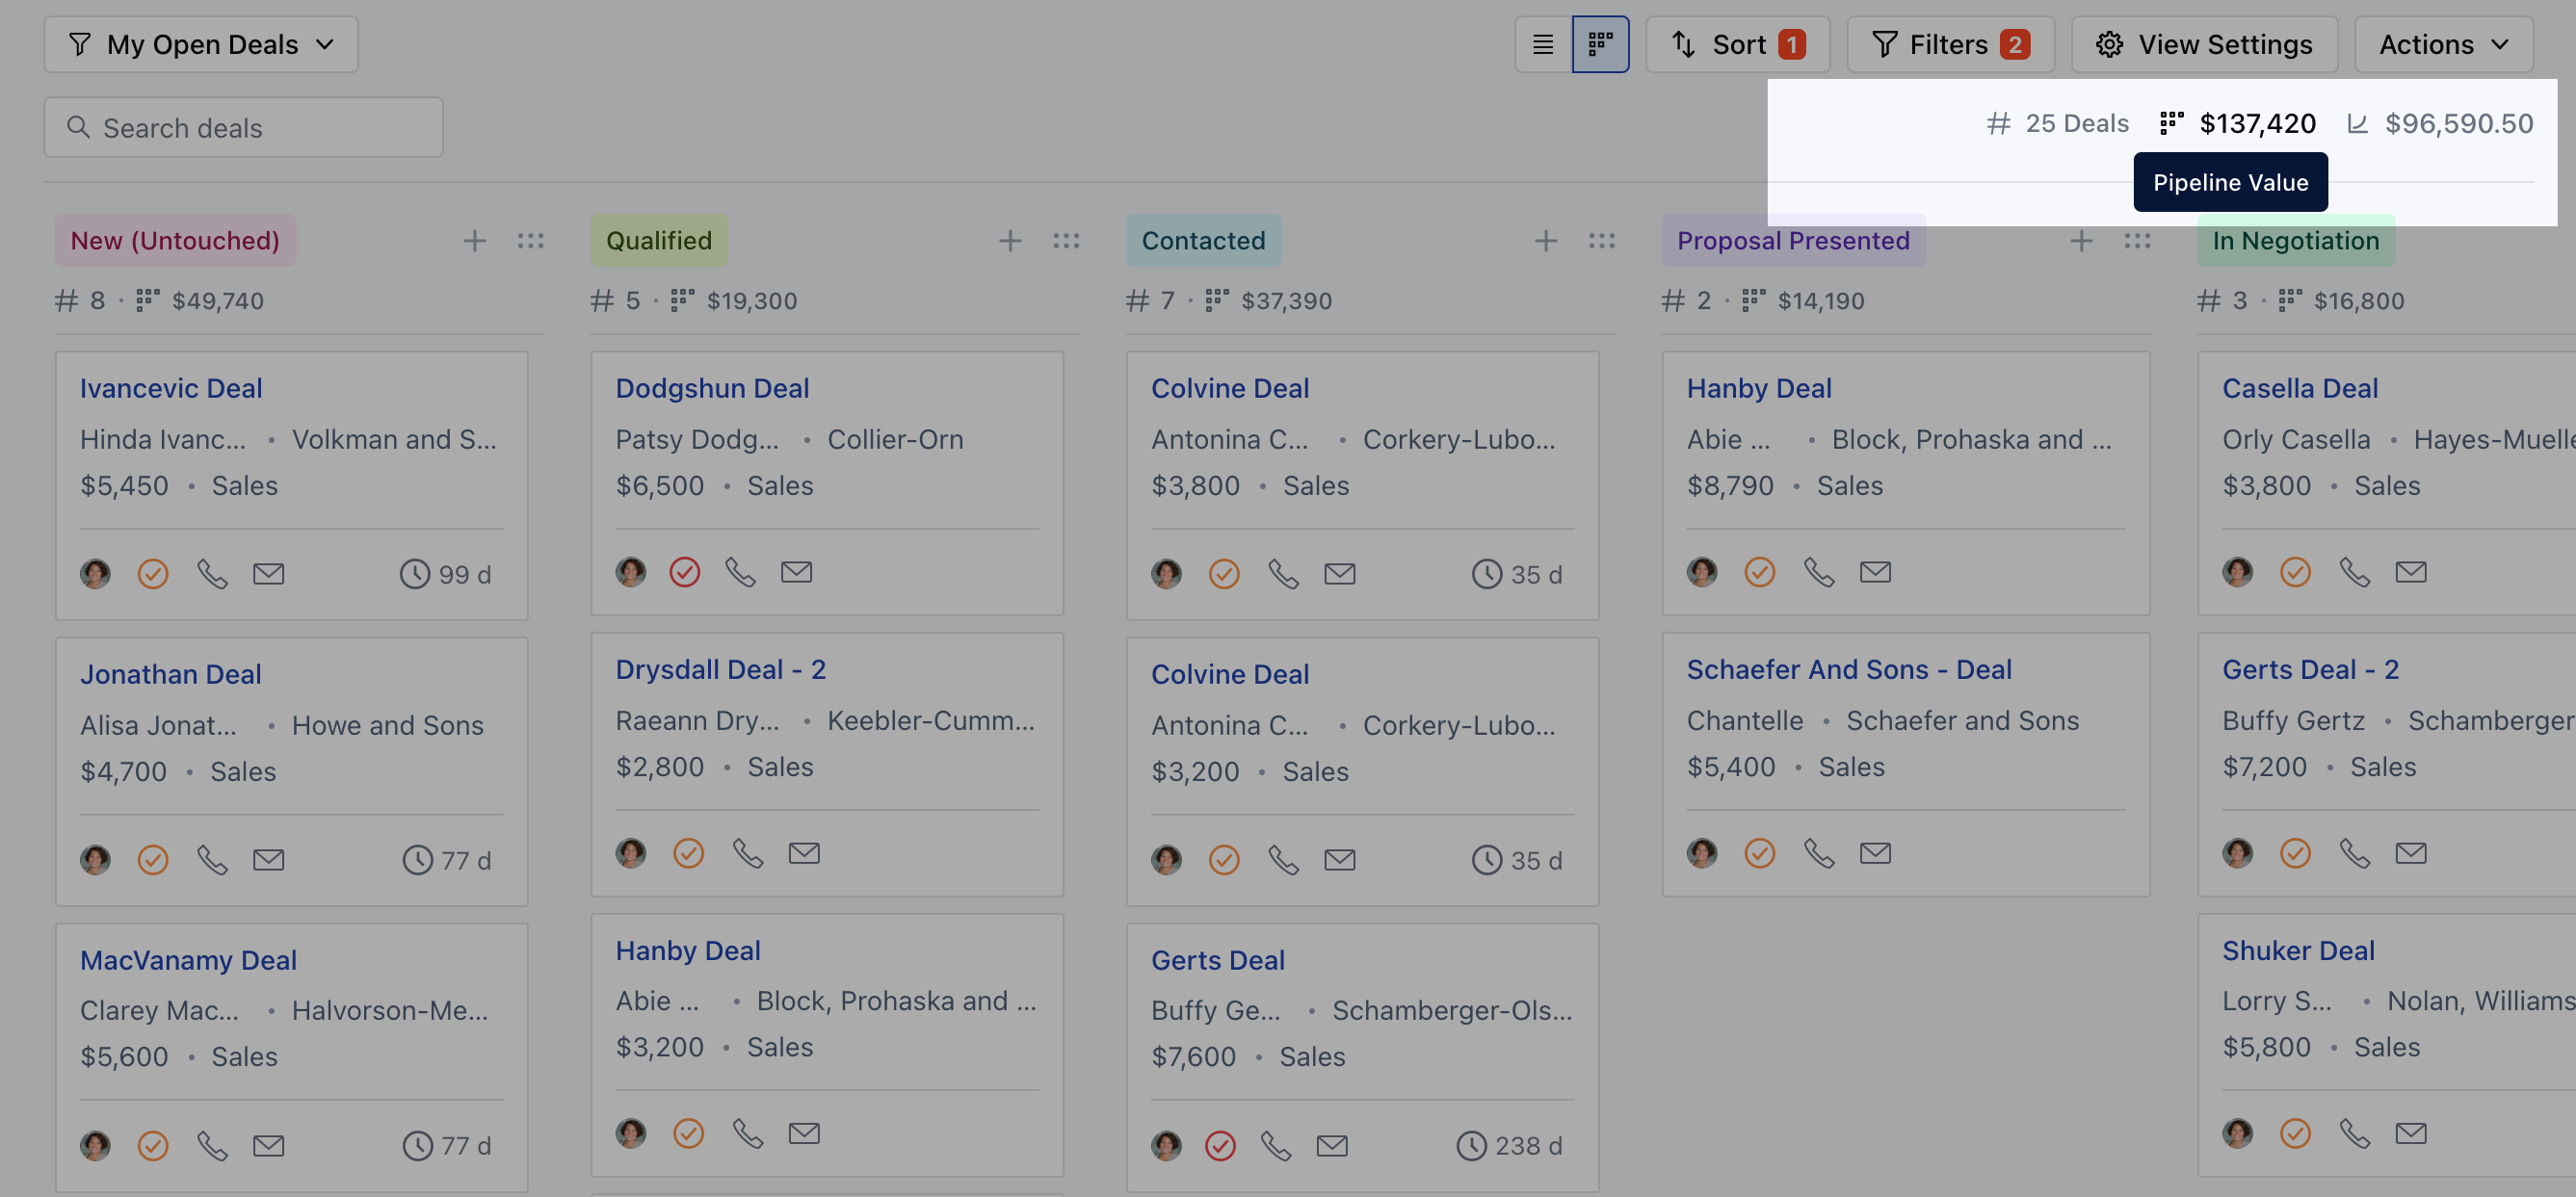The image size is (2576, 1197).
Task: Open the Actions dropdown menu
Action: (x=2443, y=44)
